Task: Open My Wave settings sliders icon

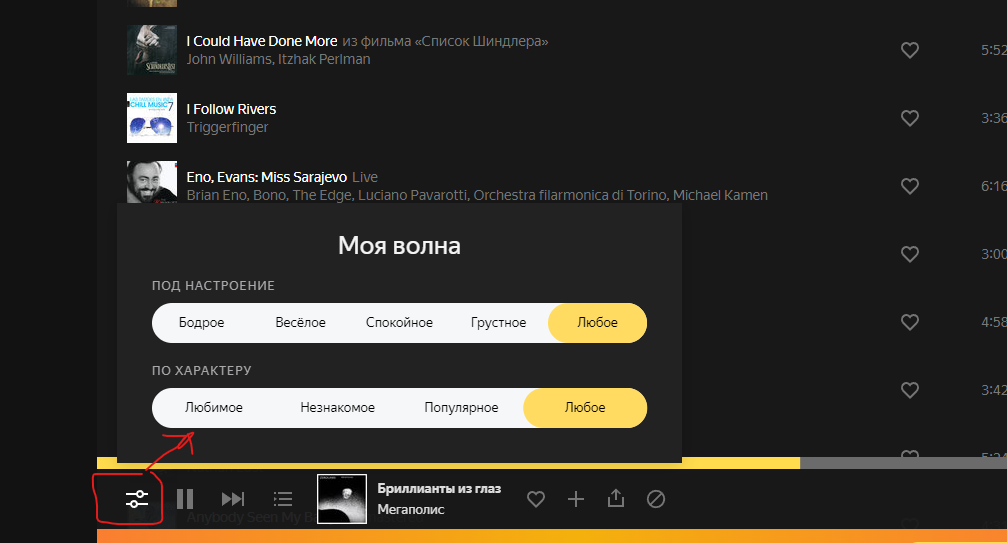Action: 137,499
